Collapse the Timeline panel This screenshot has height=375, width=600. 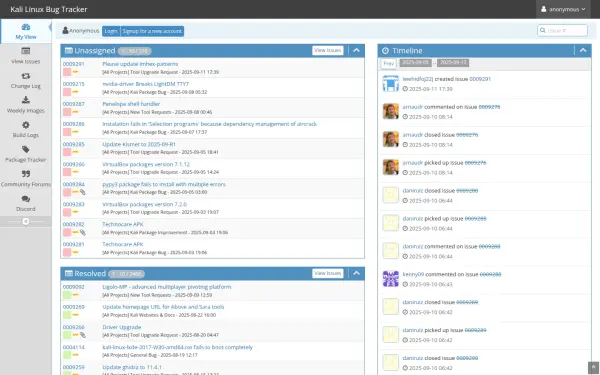tap(583, 51)
